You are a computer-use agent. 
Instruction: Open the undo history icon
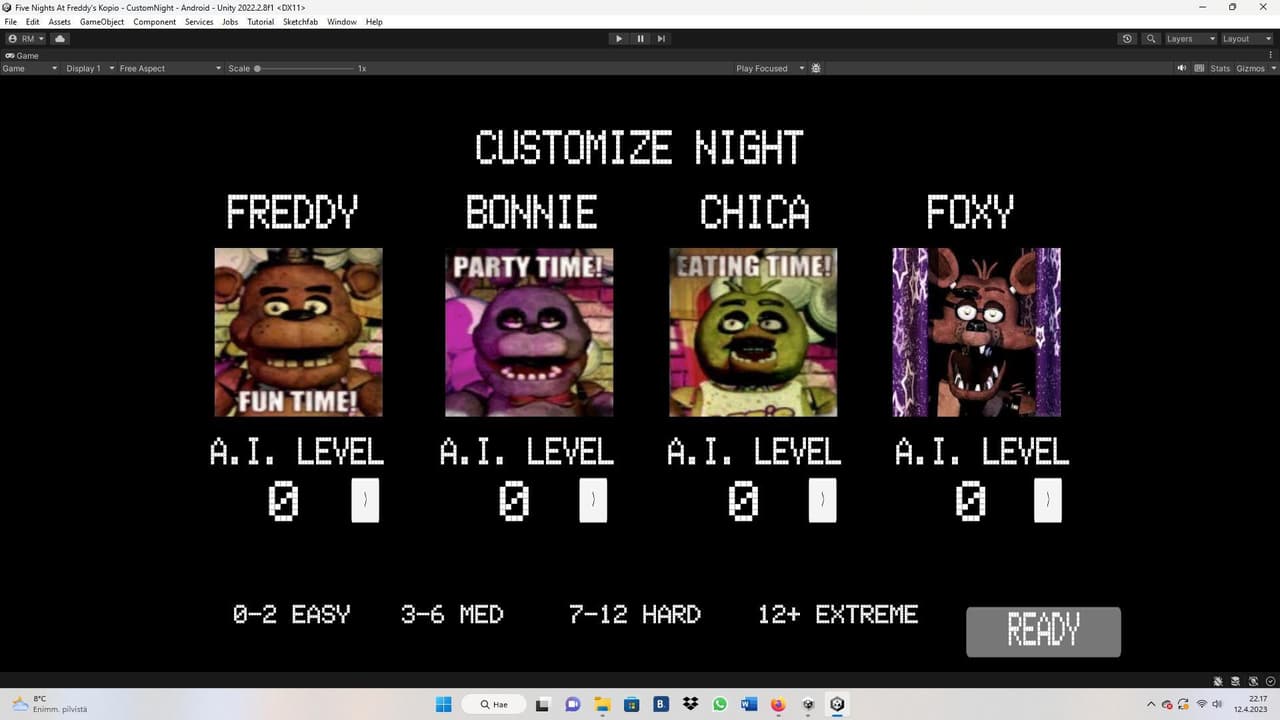(x=1127, y=38)
